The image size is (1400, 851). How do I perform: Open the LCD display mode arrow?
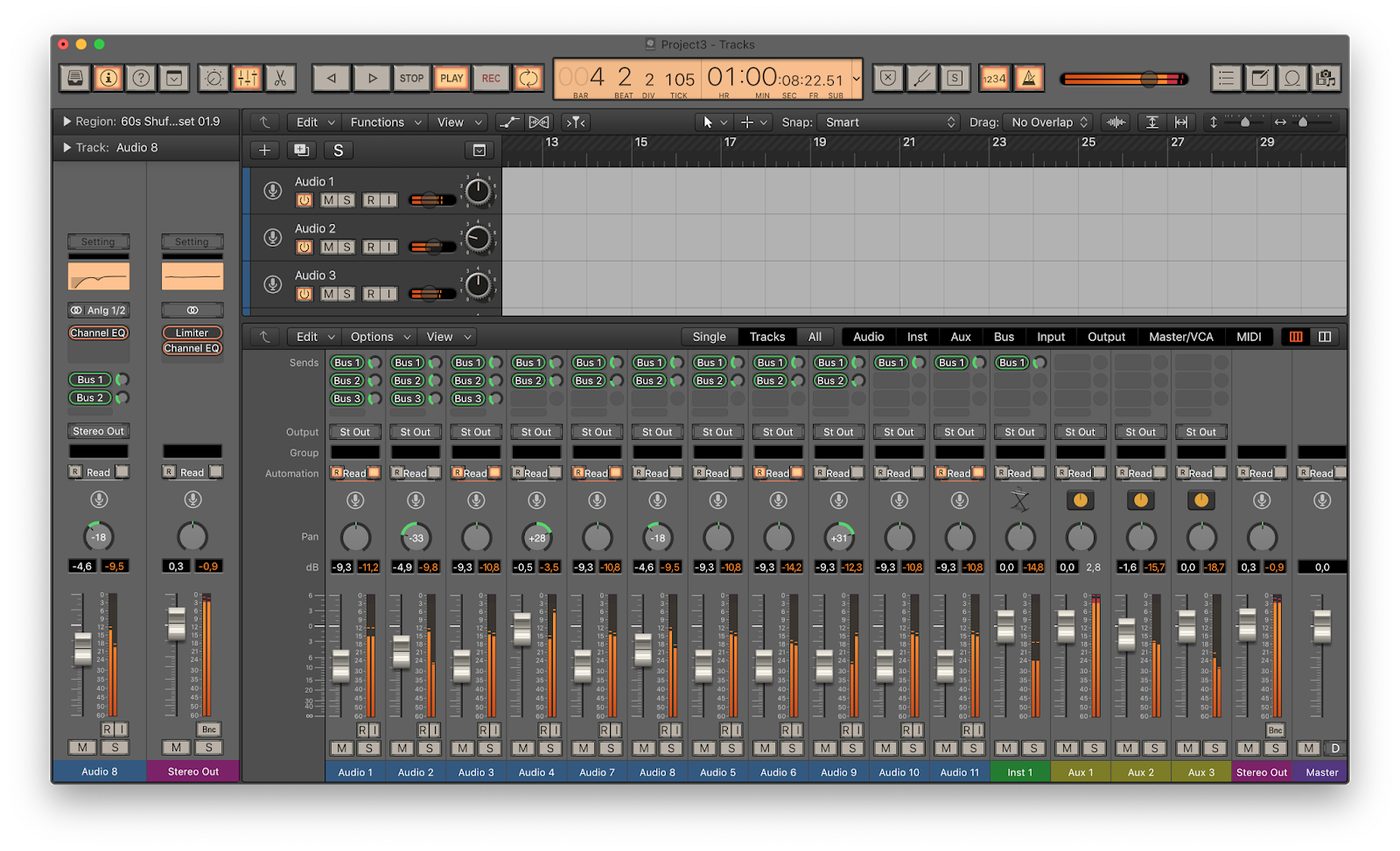[856, 78]
